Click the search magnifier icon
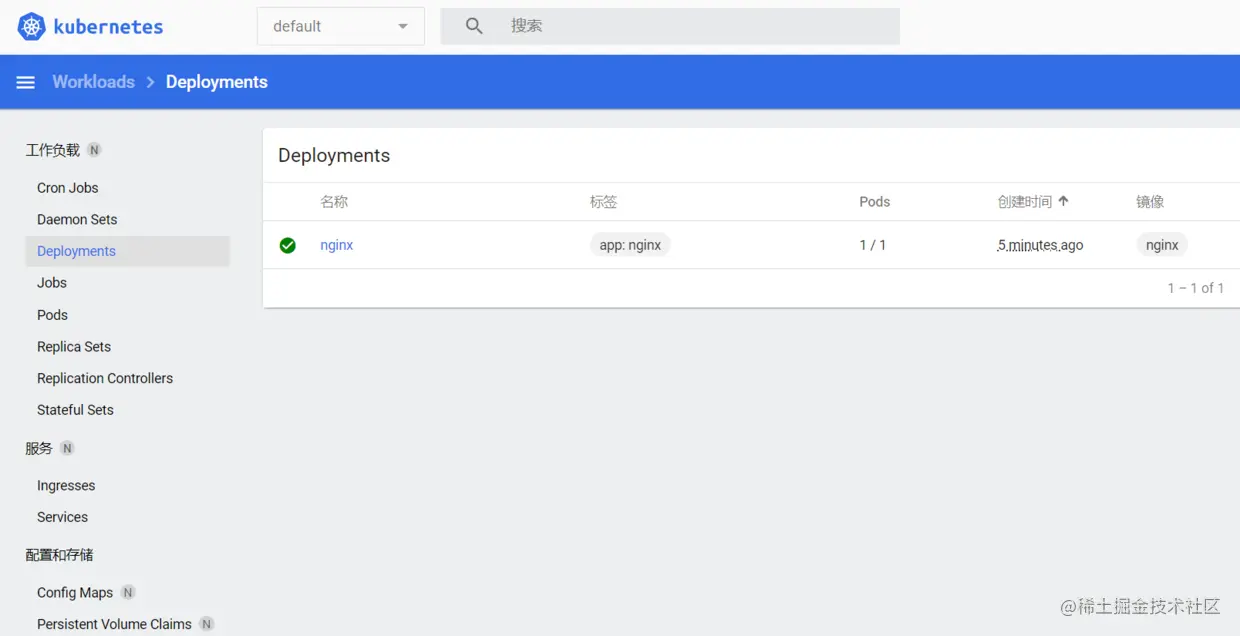The height and width of the screenshot is (636, 1240). (x=474, y=26)
